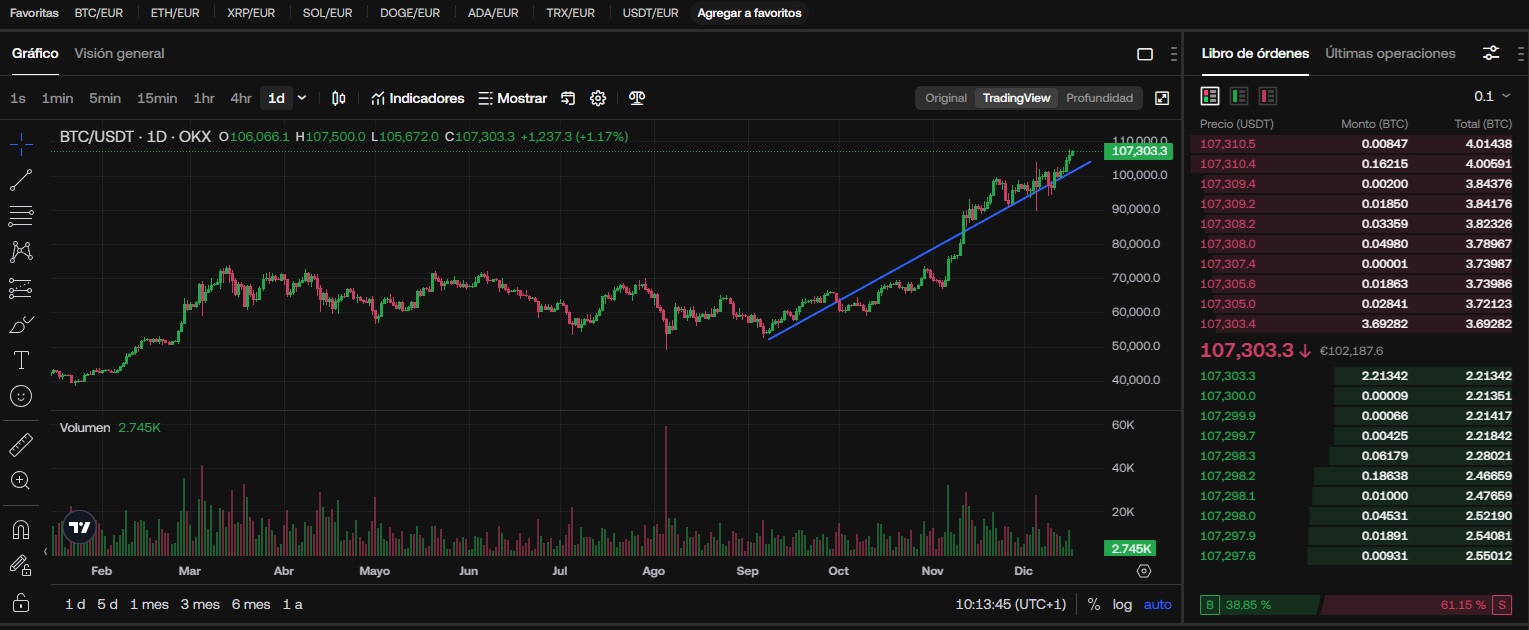Select the ruler measurement tool
1529x630 pixels.
click(x=20, y=444)
